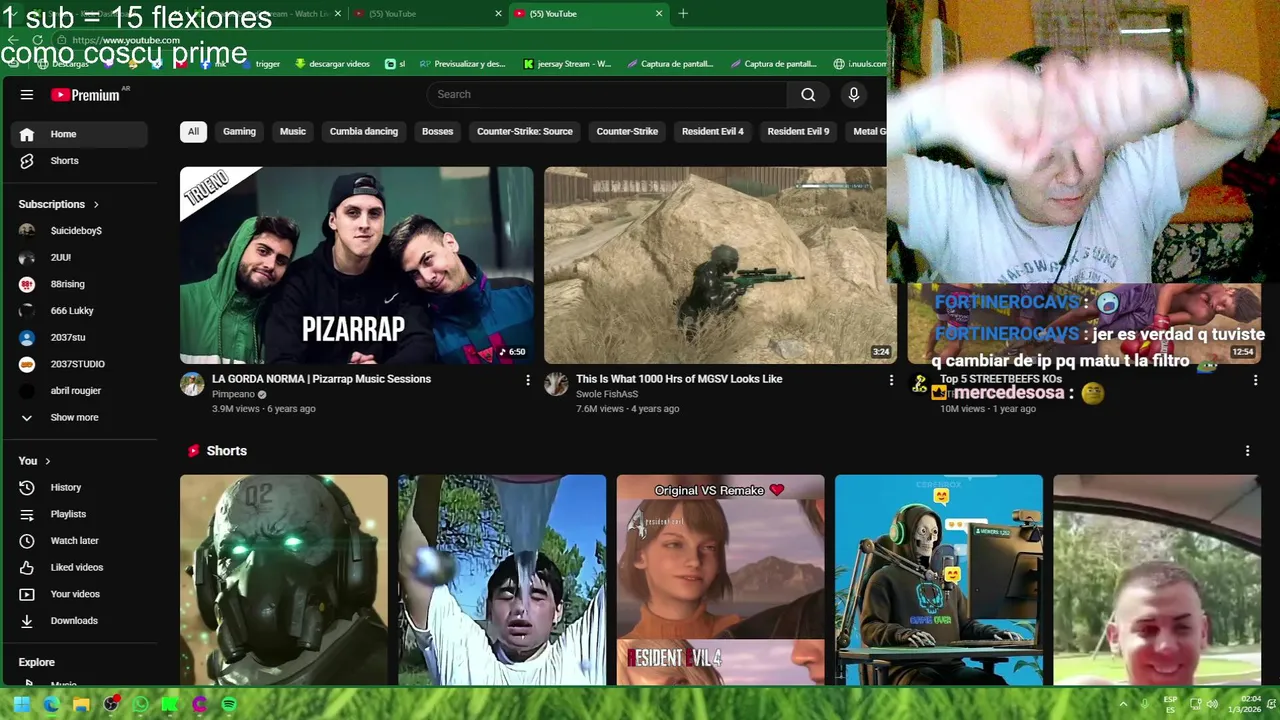The height and width of the screenshot is (720, 1280).
Task: Open more options for Top 5 STREETBEEFS video
Action: (x=1255, y=380)
